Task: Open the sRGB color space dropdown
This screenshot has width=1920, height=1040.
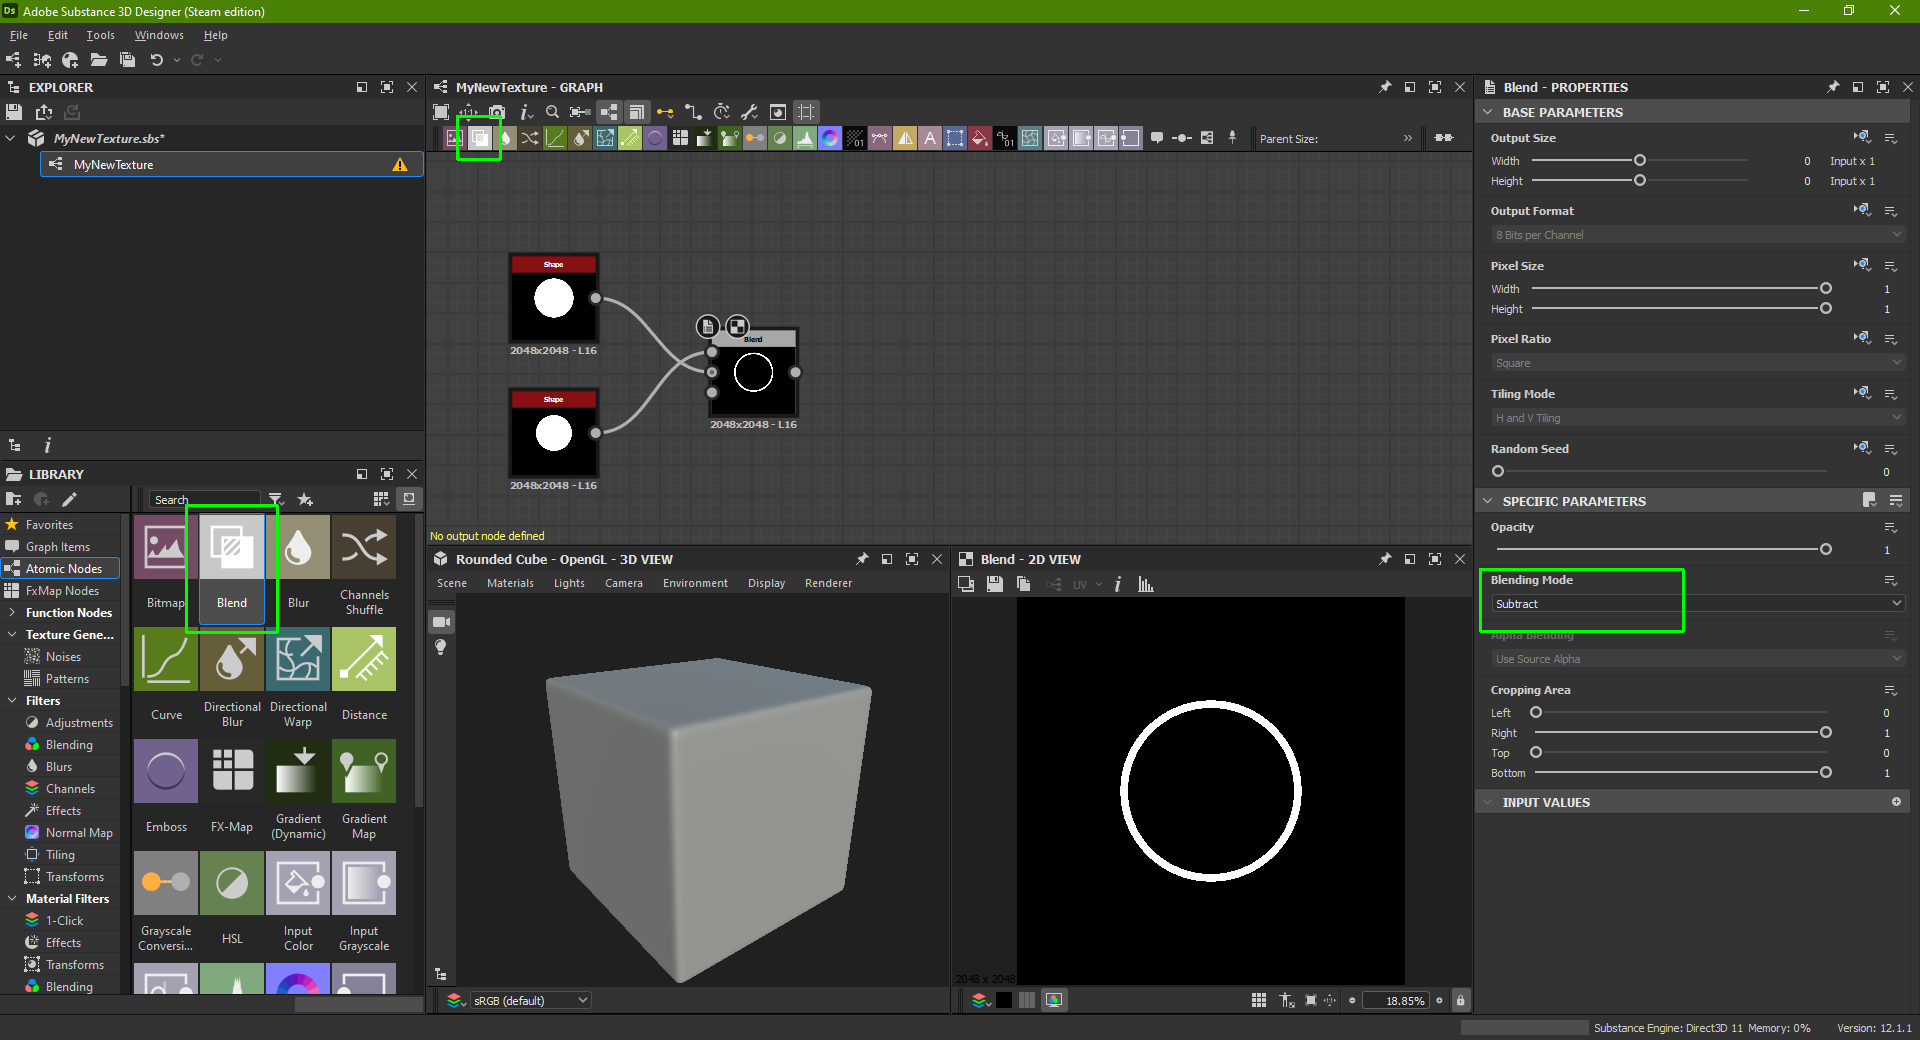Action: (530, 1000)
